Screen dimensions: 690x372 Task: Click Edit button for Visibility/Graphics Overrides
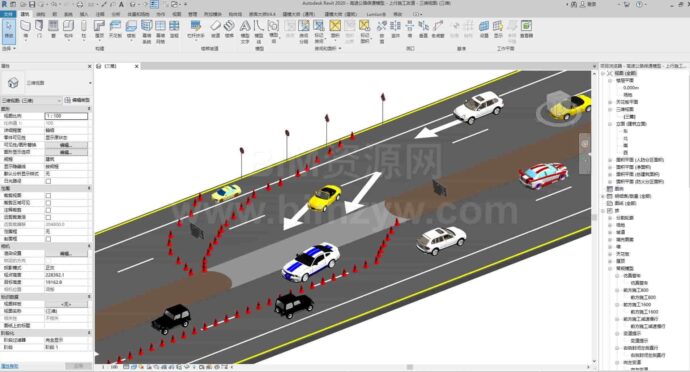pyautogui.click(x=66, y=145)
